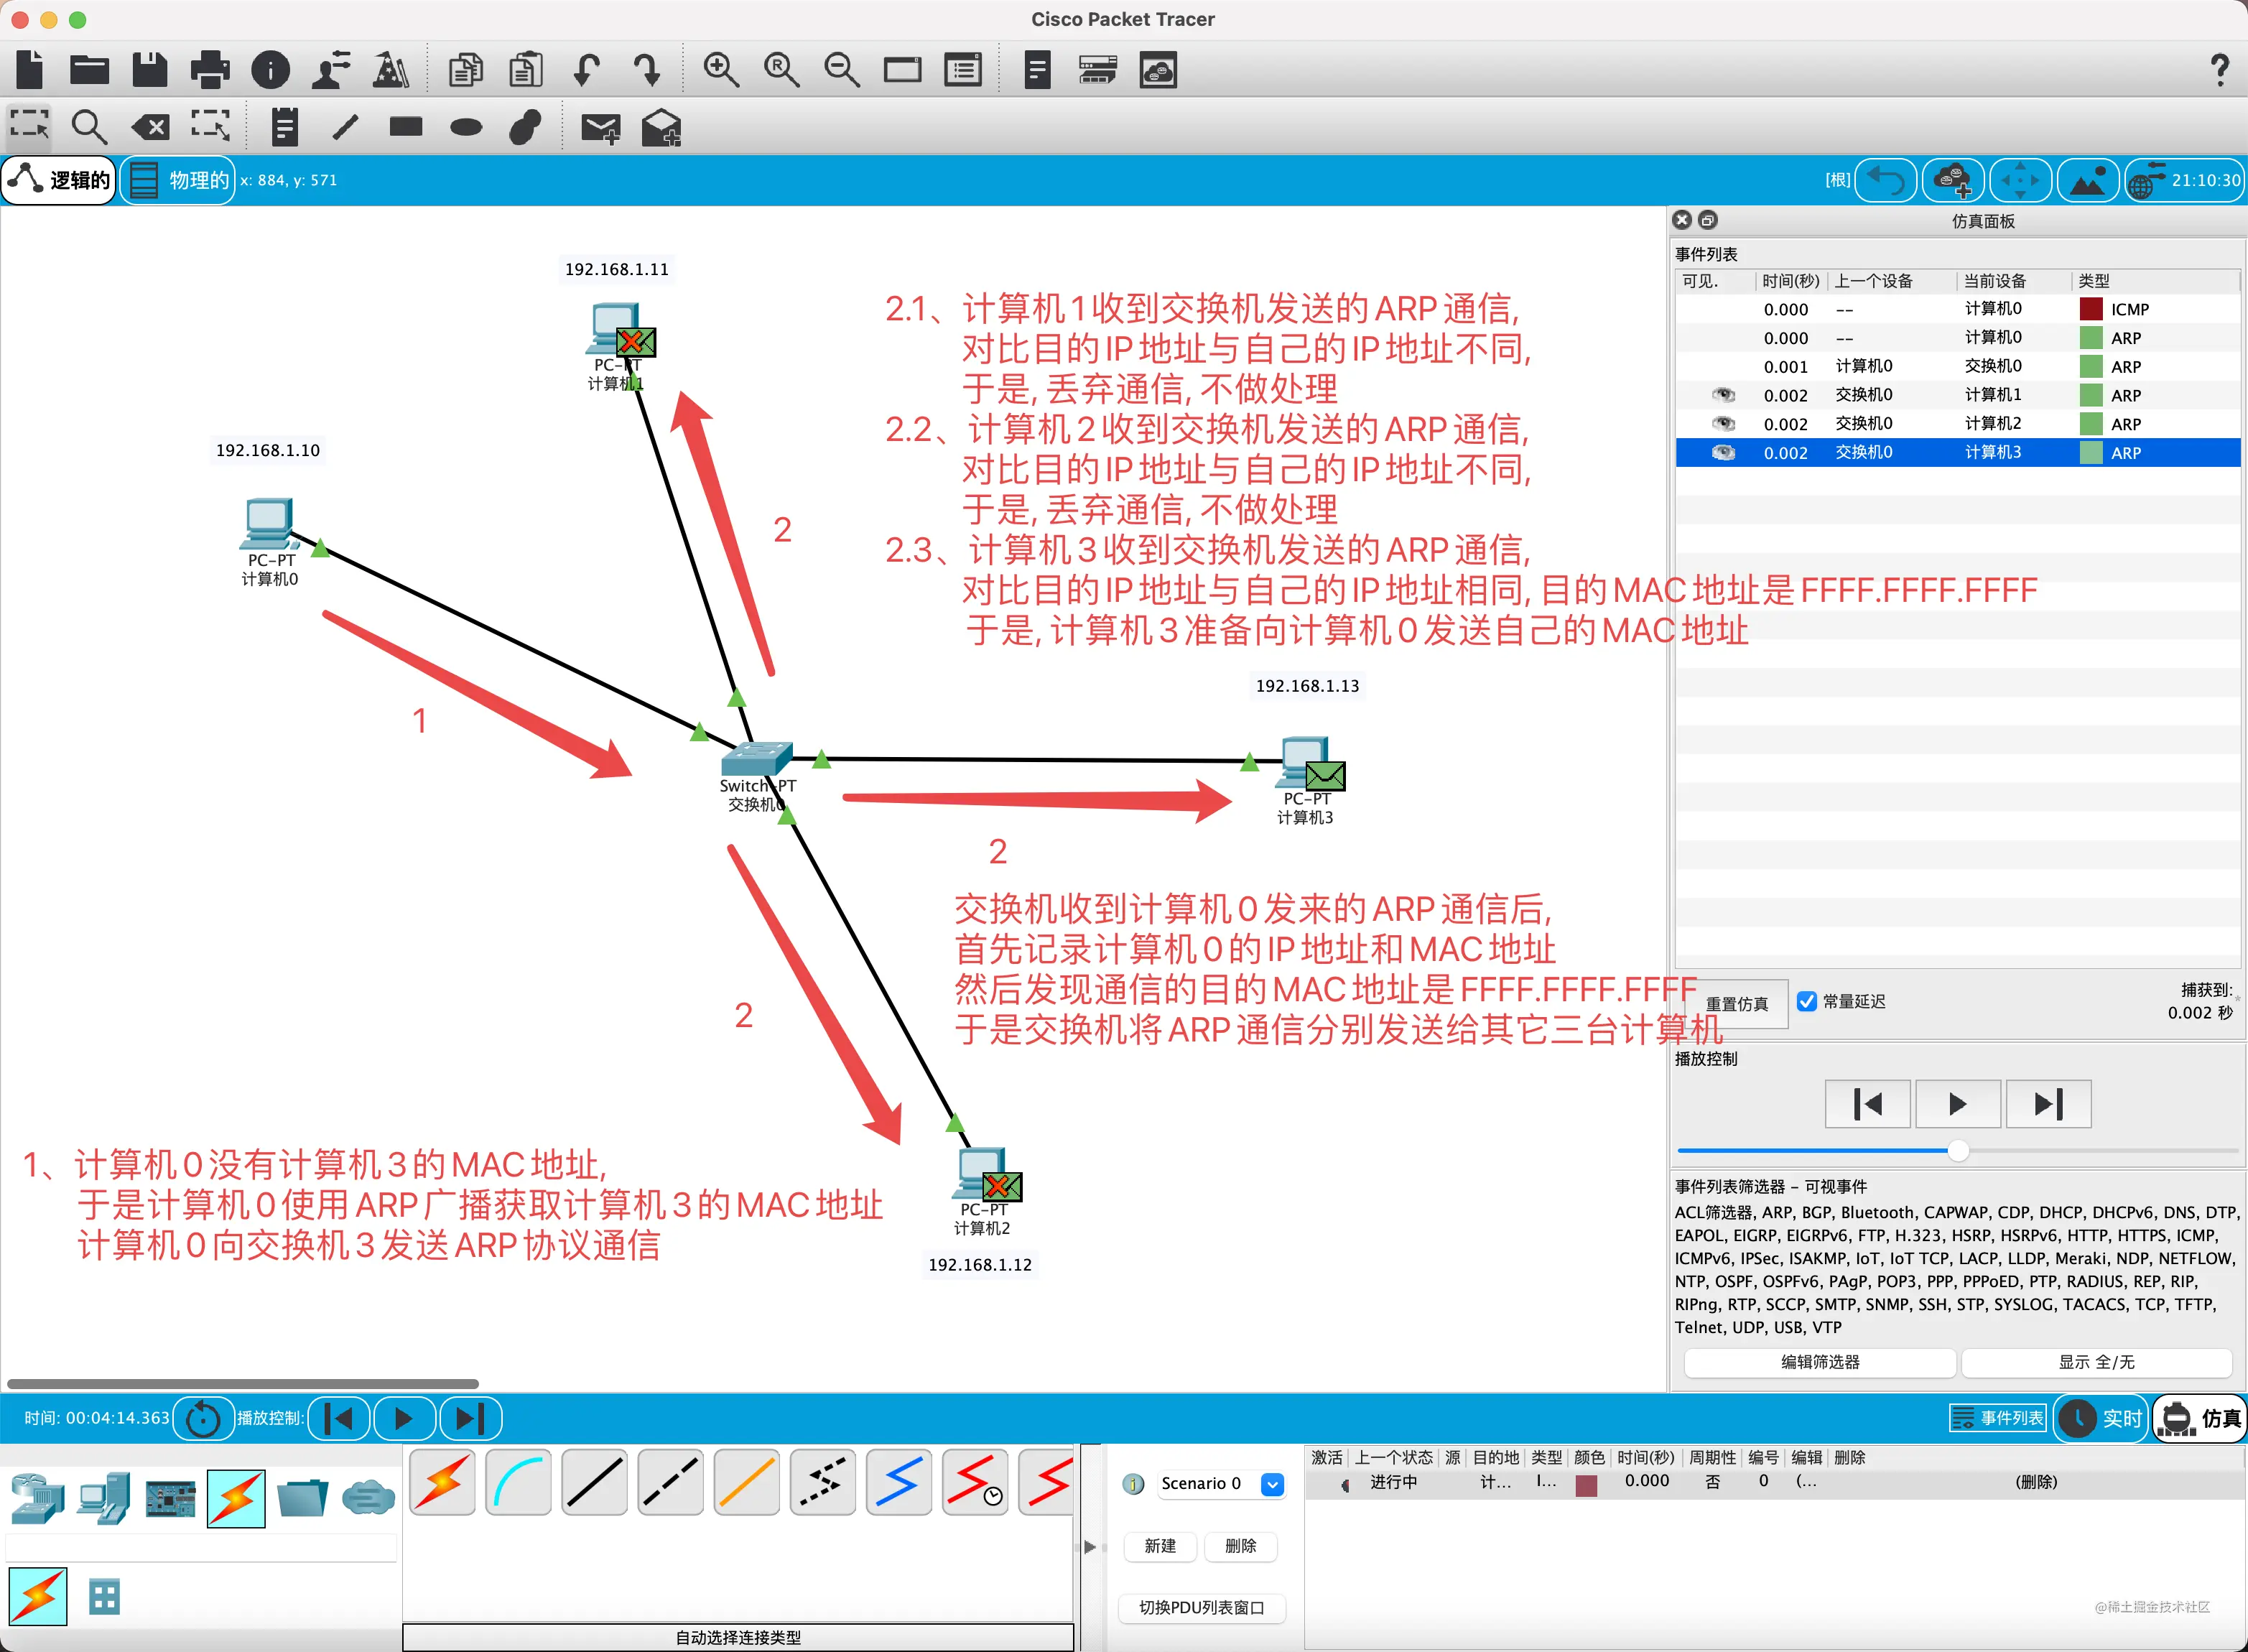Click the Add Complex PDU icon
2248x1652 pixels.
pos(661,127)
